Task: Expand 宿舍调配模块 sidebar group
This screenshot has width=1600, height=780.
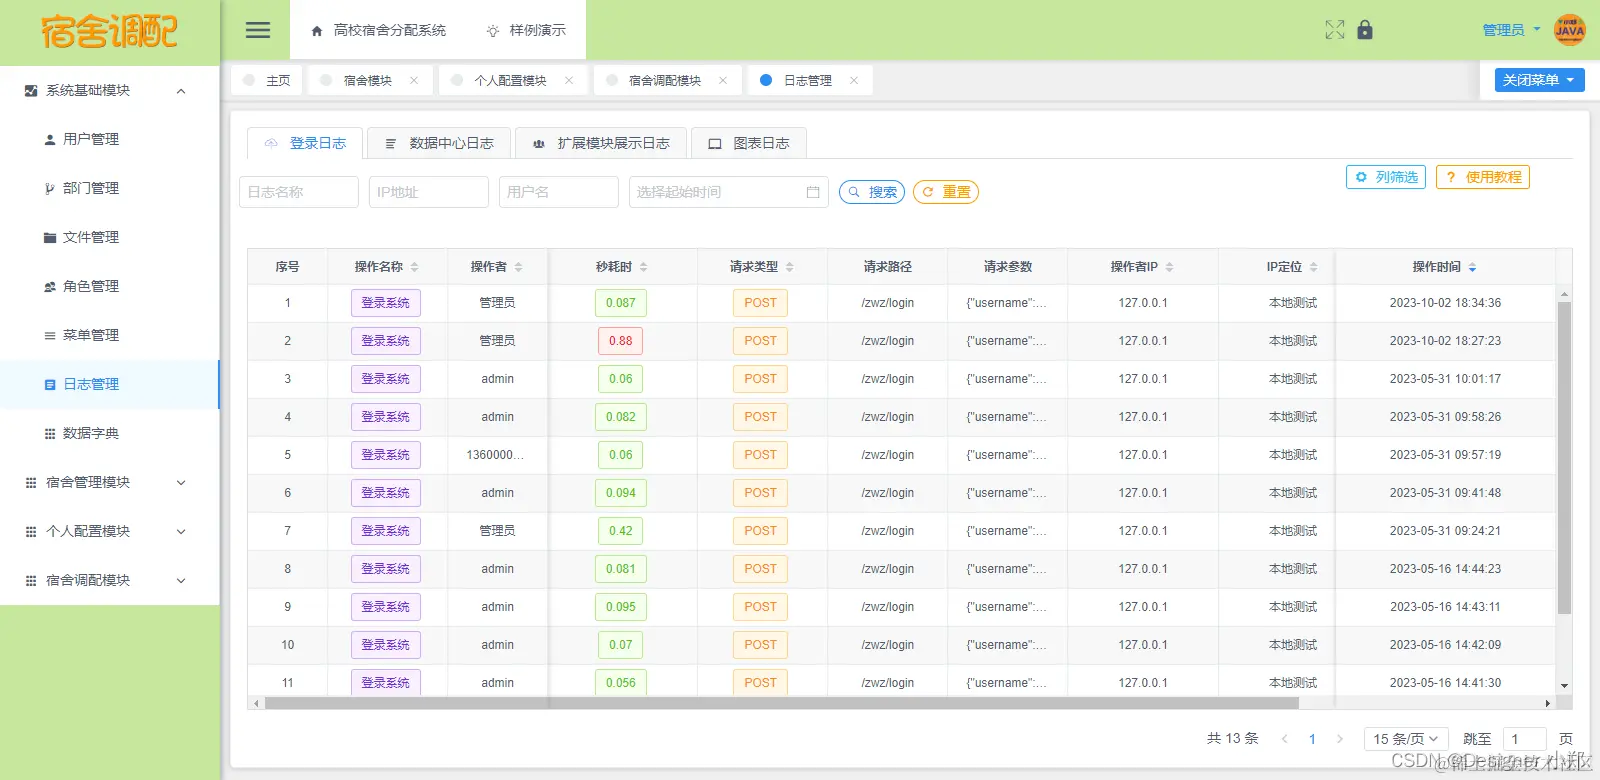Action: 110,580
